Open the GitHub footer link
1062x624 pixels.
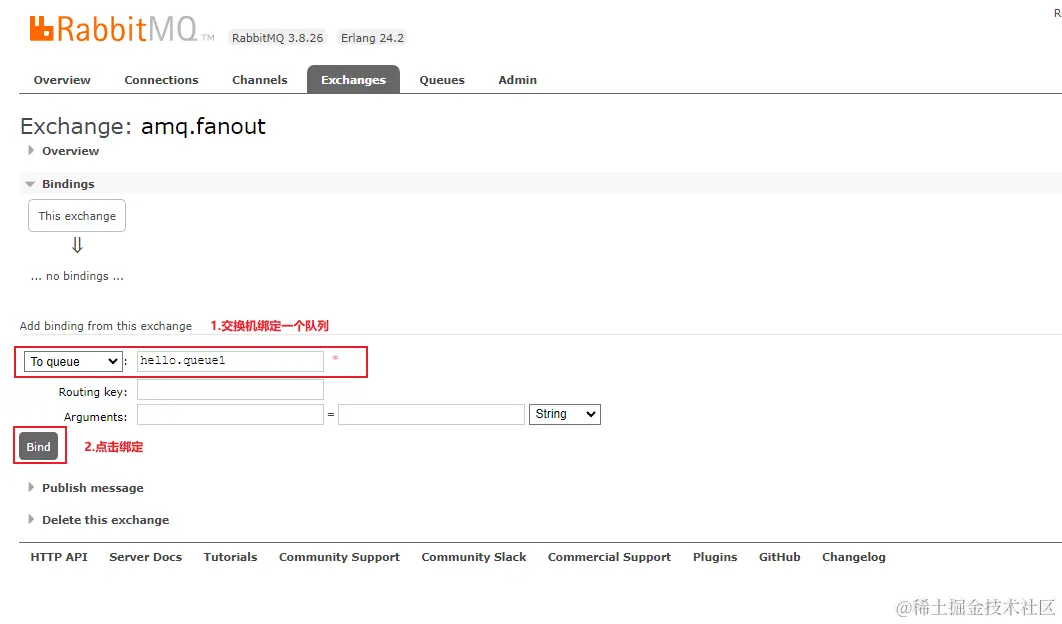click(779, 557)
